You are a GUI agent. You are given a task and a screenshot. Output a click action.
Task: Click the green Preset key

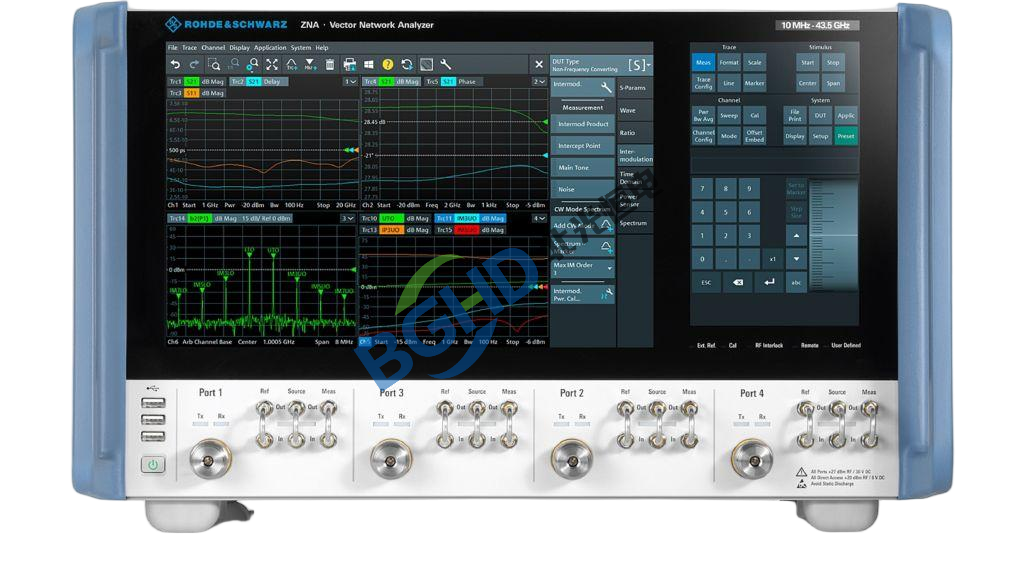pyautogui.click(x=846, y=136)
